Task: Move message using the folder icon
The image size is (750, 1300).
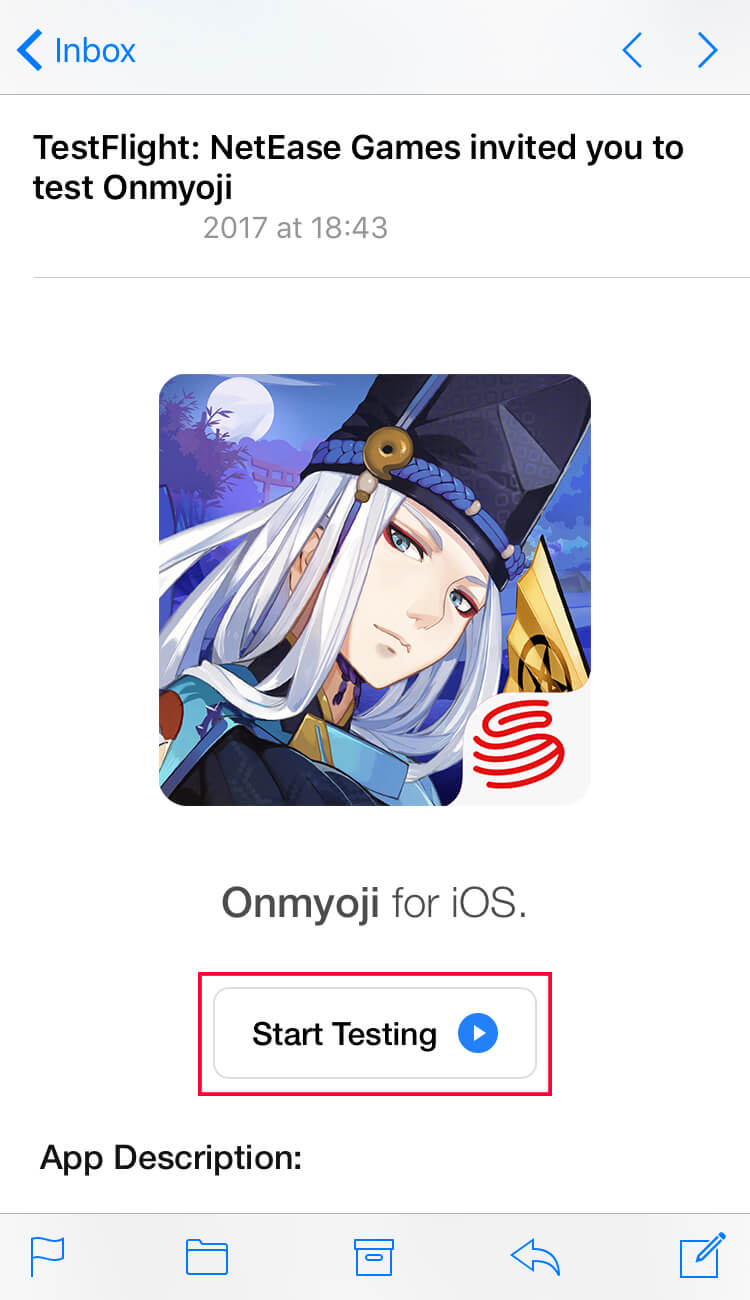Action: [x=207, y=1257]
